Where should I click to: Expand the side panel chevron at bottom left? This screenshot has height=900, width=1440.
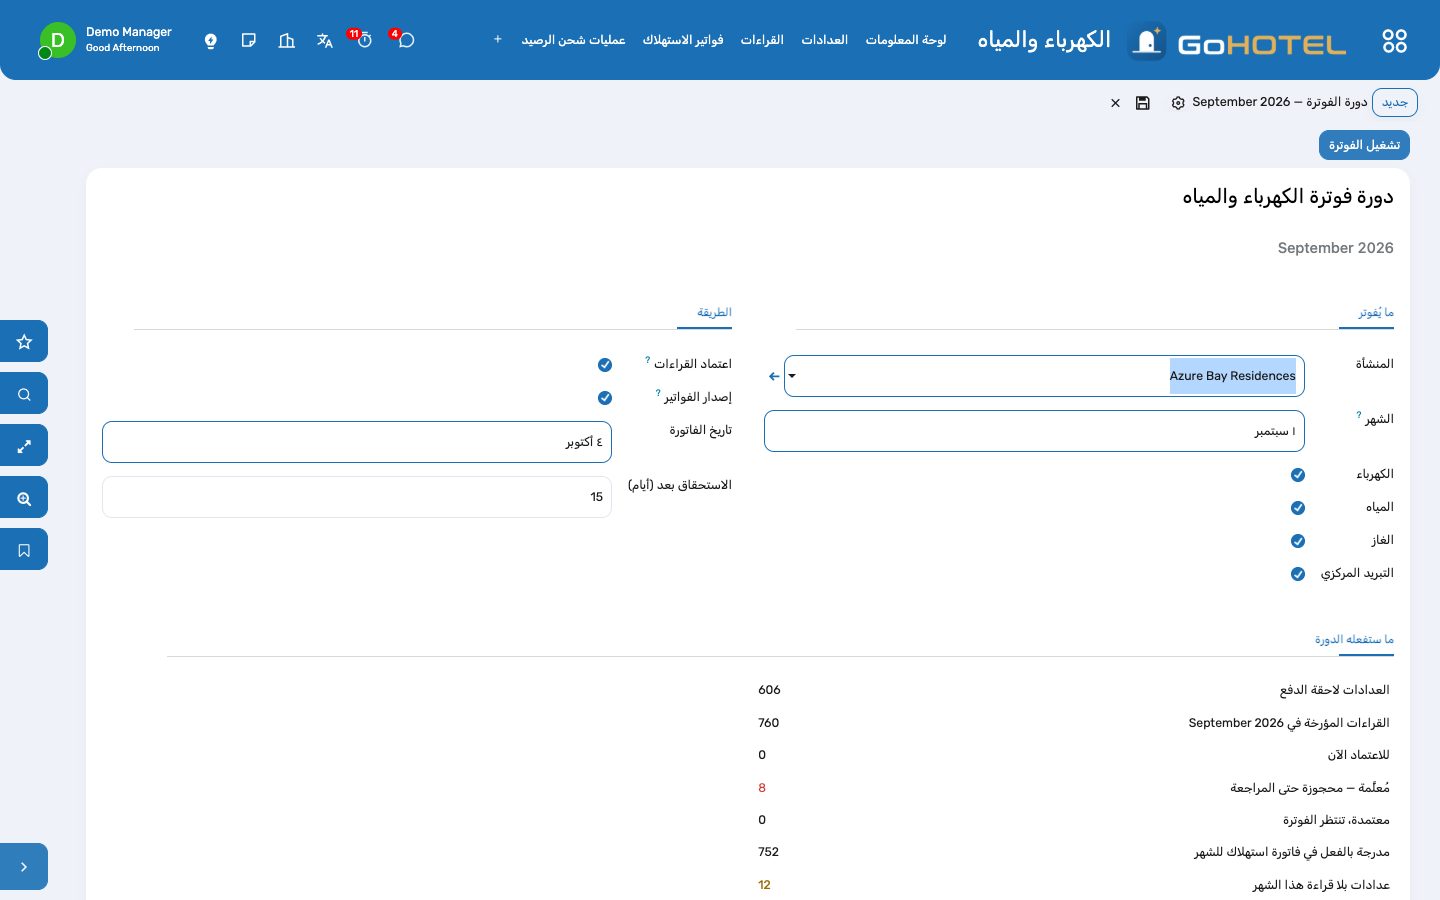point(24,867)
